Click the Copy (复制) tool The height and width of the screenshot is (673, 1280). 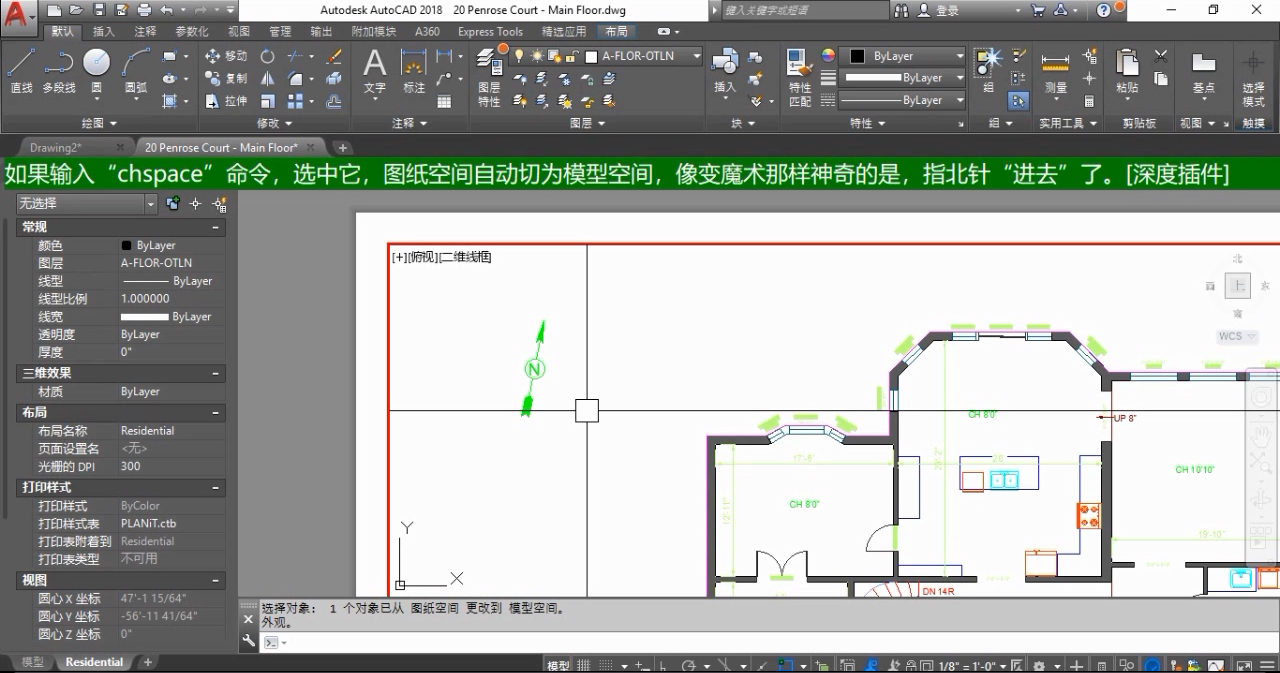tap(226, 78)
